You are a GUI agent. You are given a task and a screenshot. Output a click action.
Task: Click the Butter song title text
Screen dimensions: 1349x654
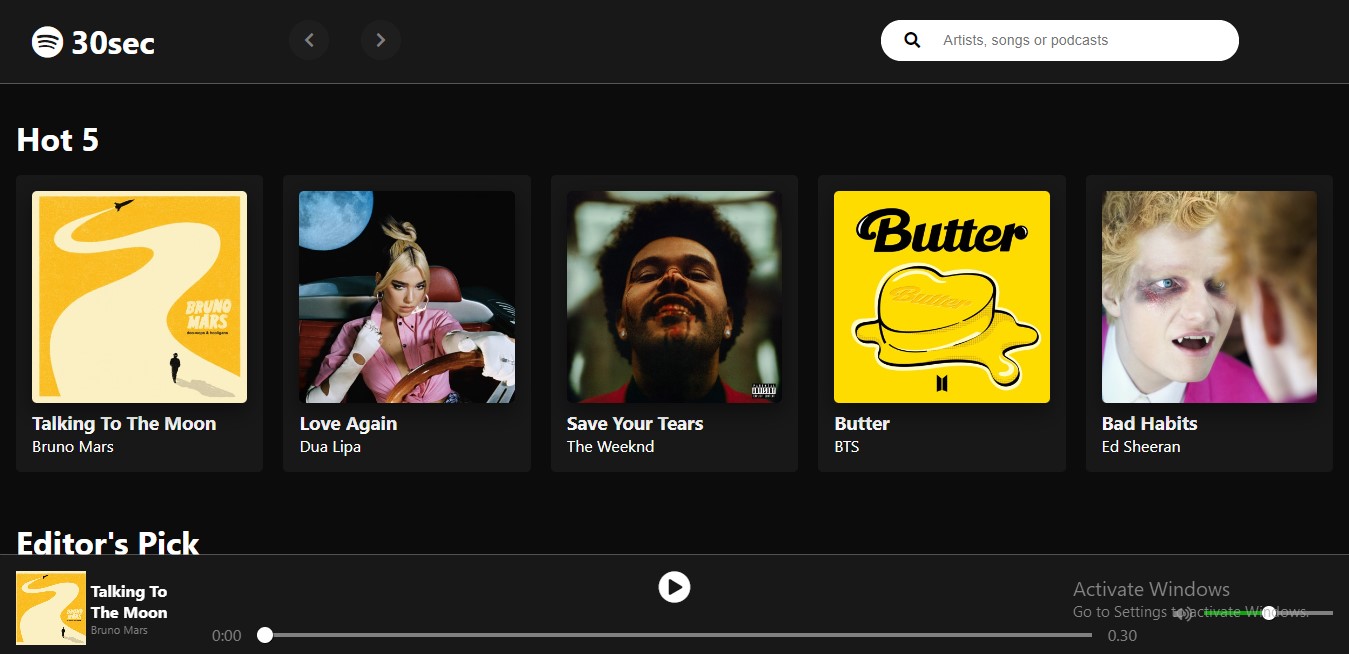(x=862, y=424)
